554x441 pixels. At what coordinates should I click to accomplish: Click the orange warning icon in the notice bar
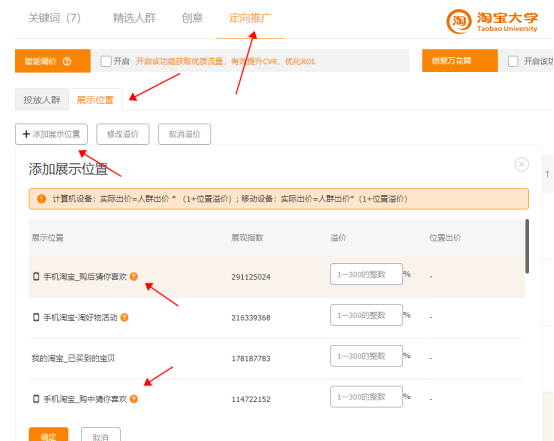click(41, 199)
